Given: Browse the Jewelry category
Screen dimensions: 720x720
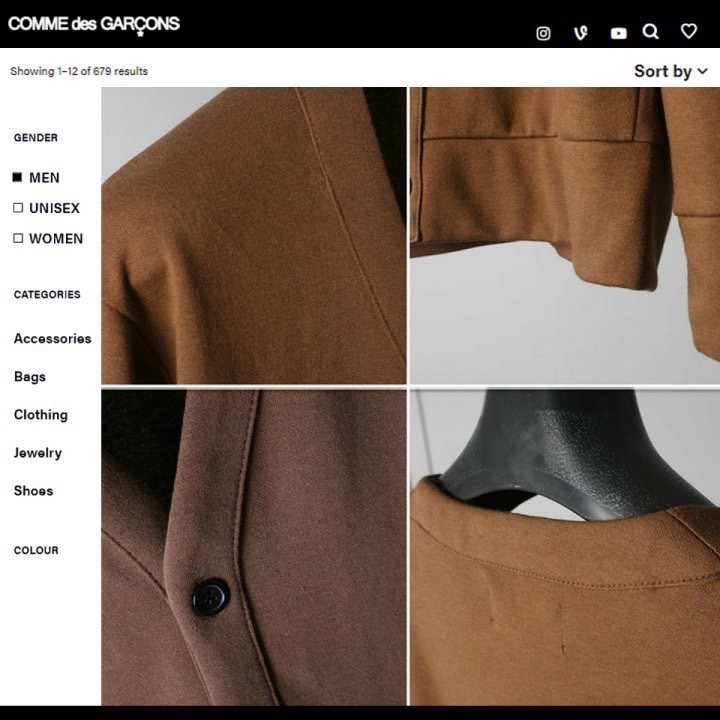Looking at the screenshot, I should [38, 453].
